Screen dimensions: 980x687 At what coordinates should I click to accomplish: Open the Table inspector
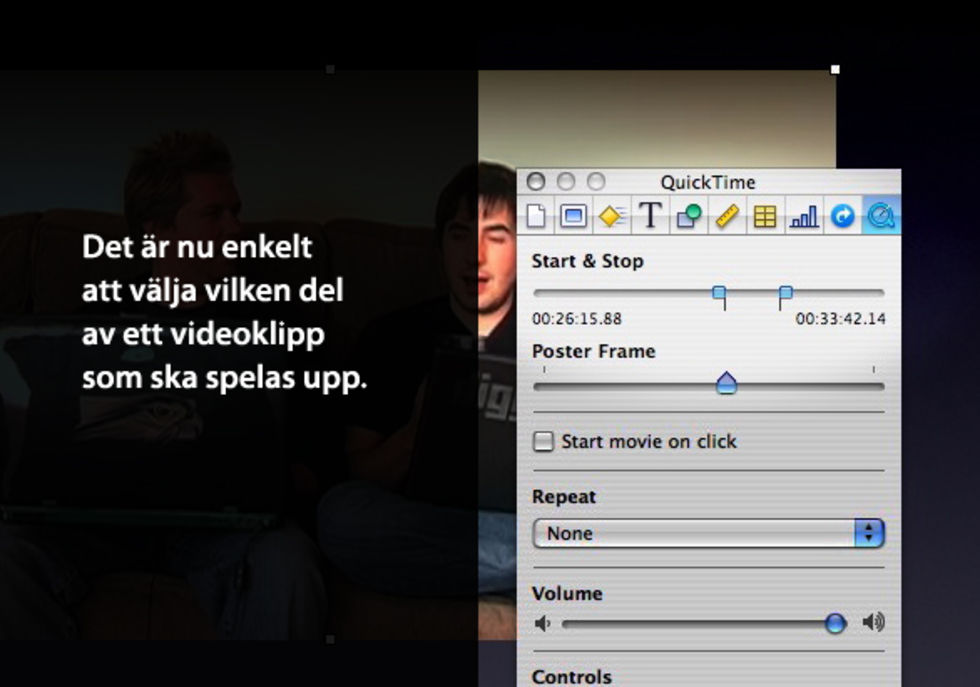[x=765, y=216]
